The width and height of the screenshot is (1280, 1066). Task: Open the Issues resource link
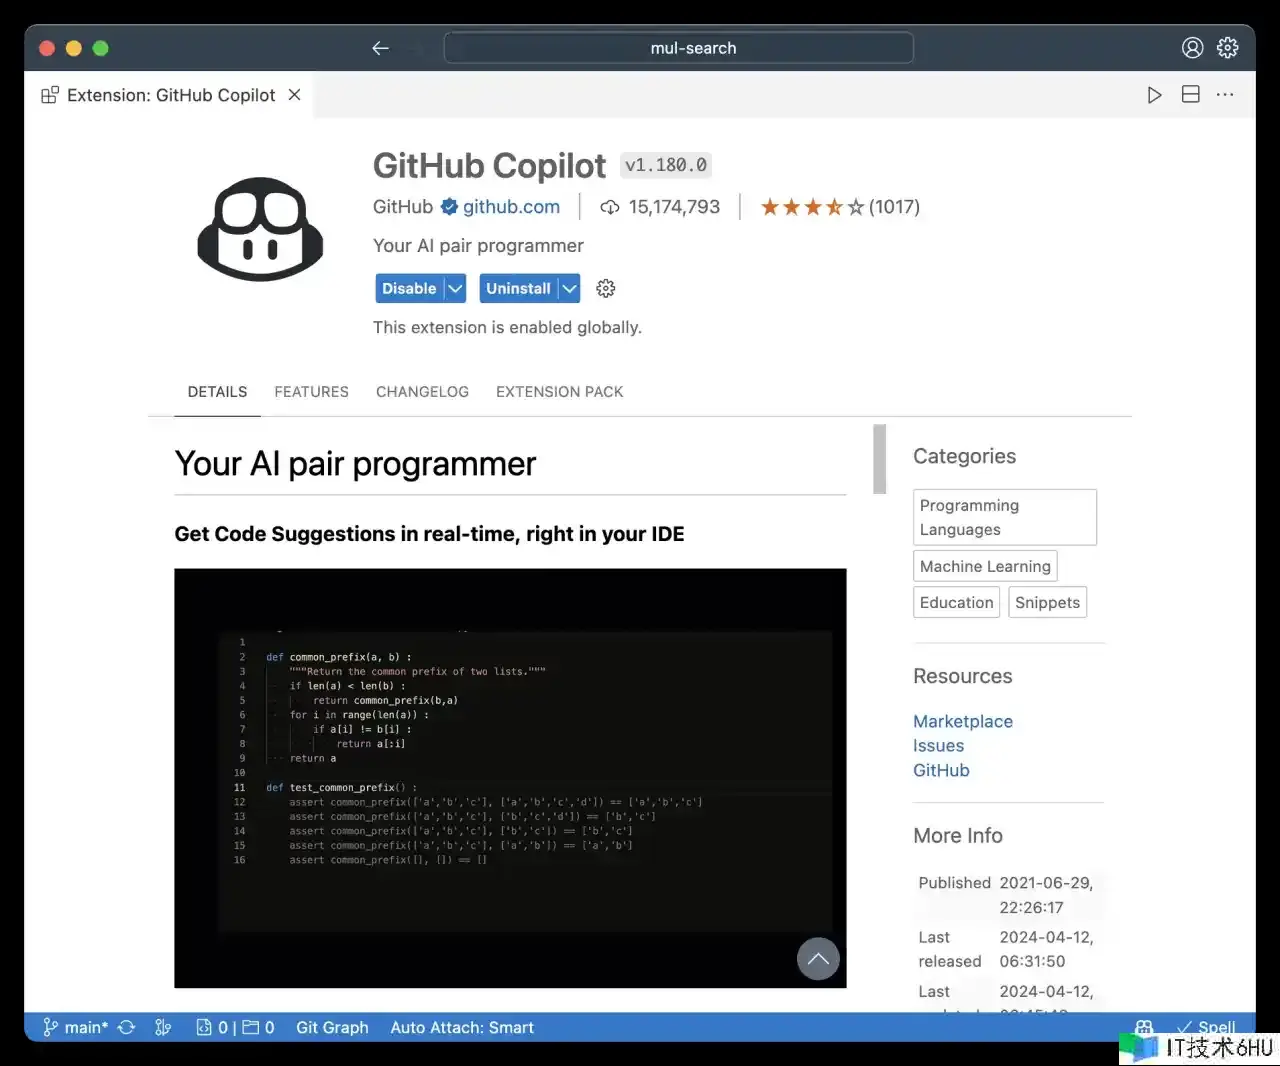coord(938,746)
